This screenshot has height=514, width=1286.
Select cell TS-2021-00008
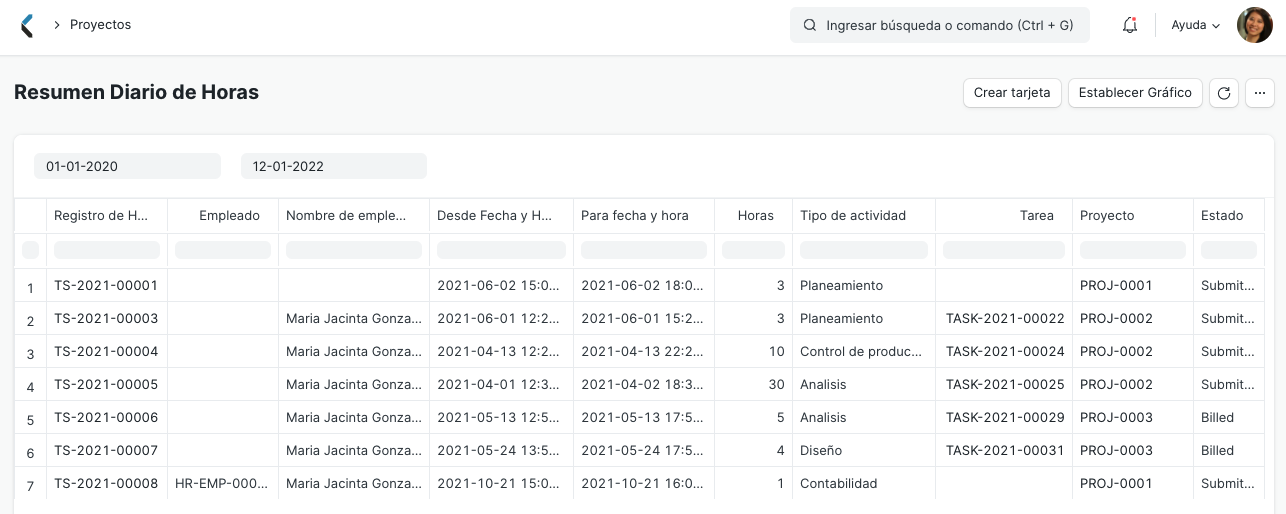(106, 483)
